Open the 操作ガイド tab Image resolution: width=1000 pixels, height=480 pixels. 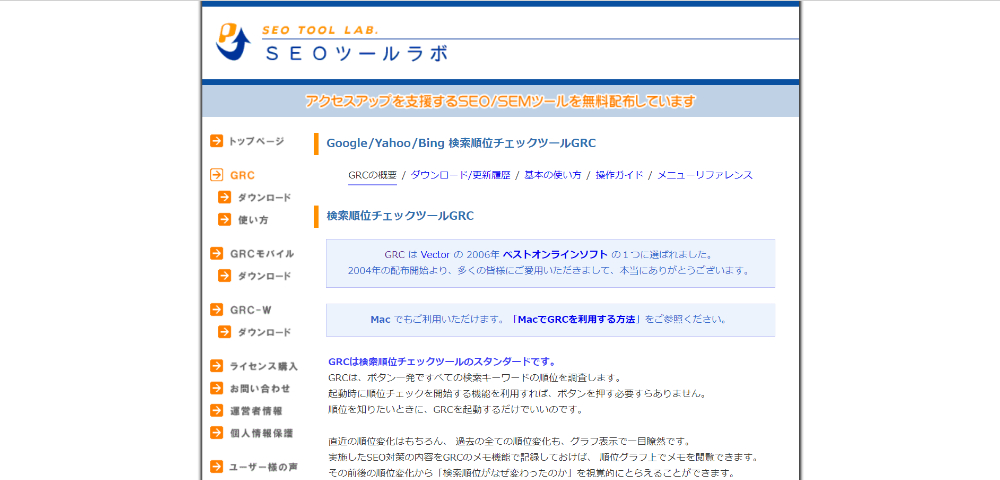[x=619, y=175]
